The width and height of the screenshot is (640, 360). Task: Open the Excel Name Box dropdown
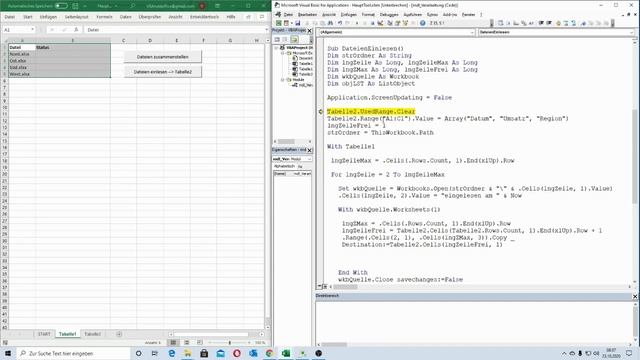pyautogui.click(x=32, y=30)
